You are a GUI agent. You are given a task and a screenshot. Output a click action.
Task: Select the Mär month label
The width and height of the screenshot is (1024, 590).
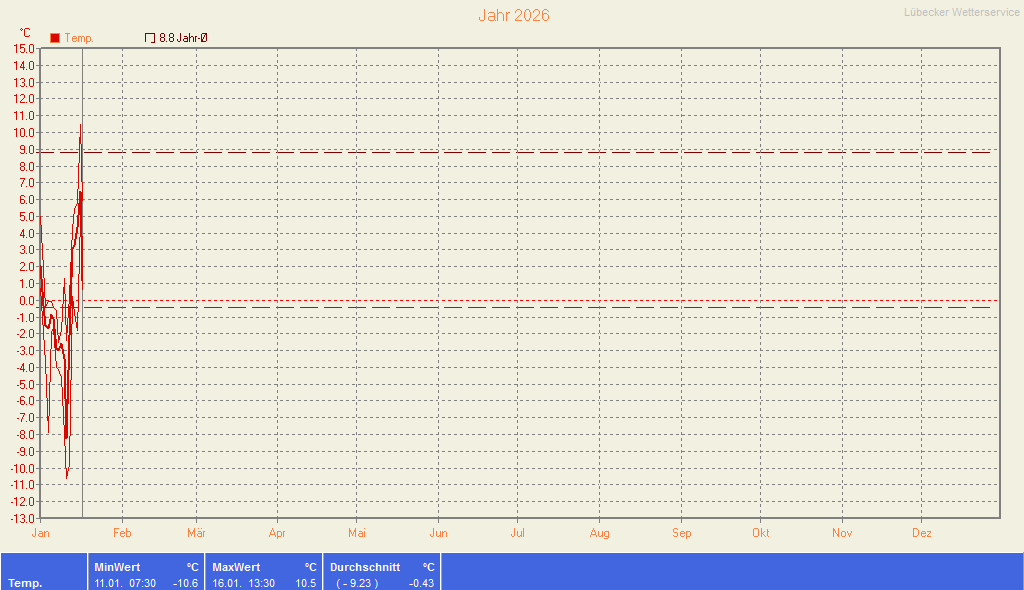coord(196,533)
